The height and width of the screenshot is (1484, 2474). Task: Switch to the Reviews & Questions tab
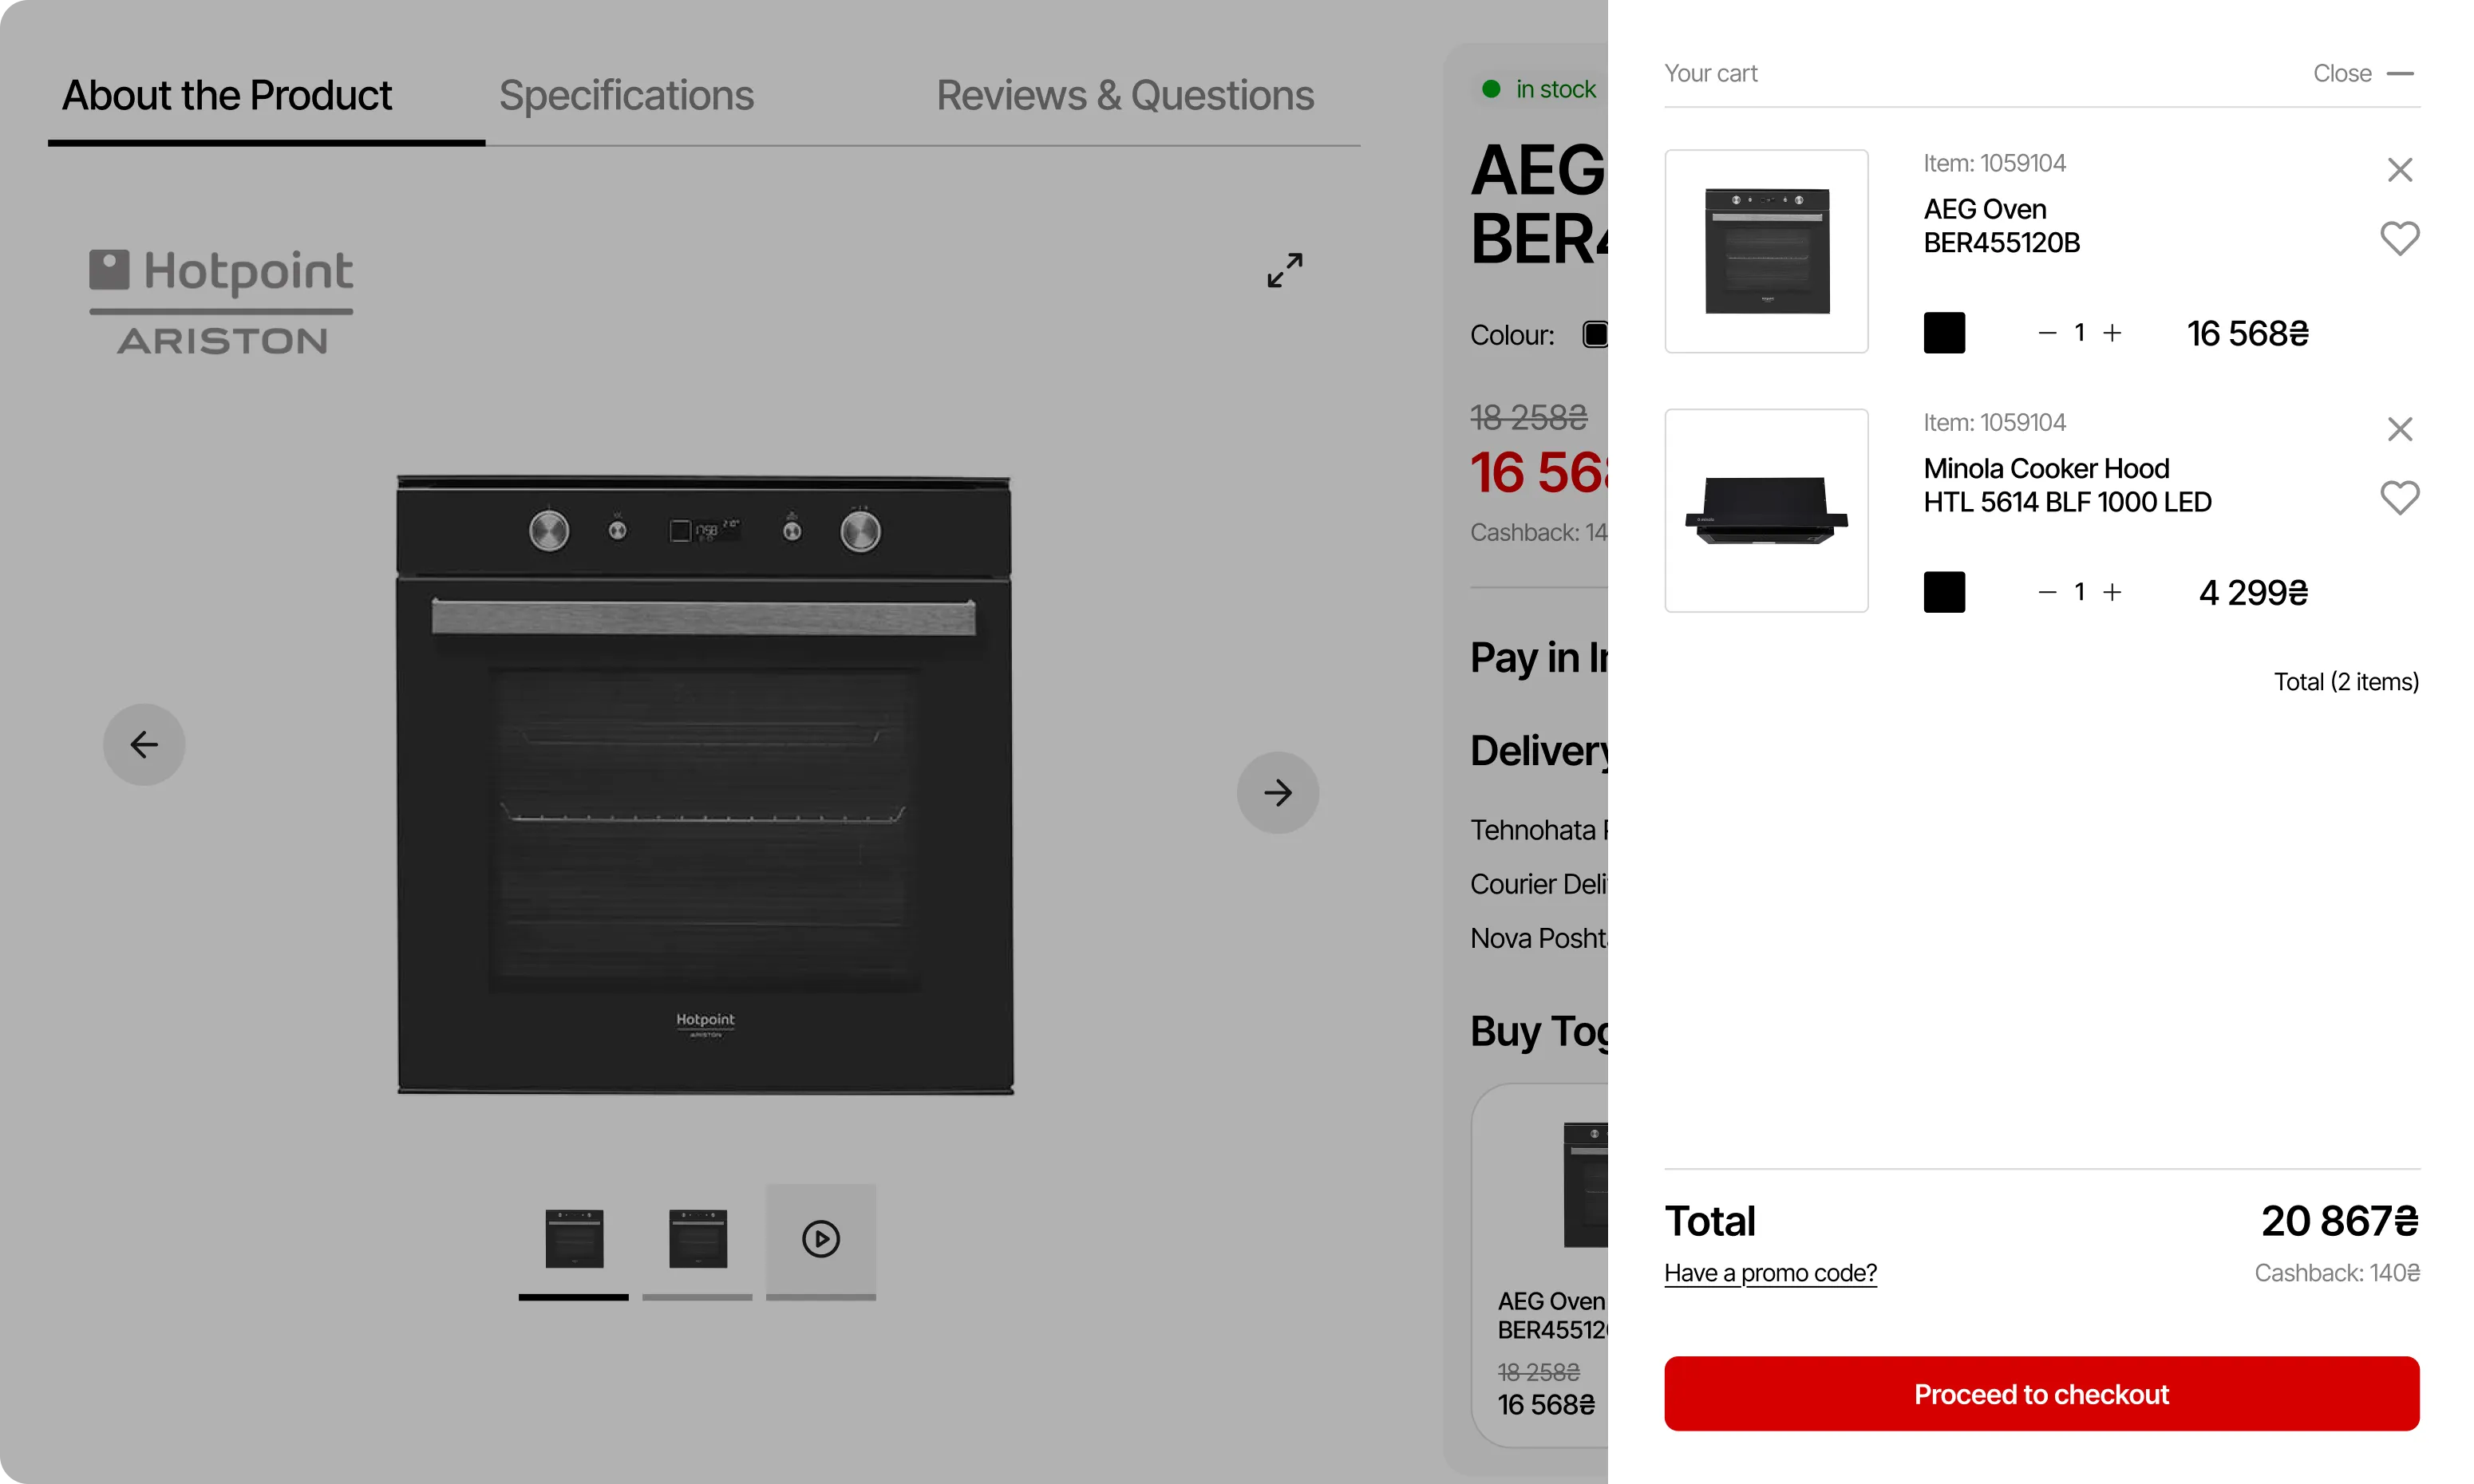click(x=1124, y=96)
